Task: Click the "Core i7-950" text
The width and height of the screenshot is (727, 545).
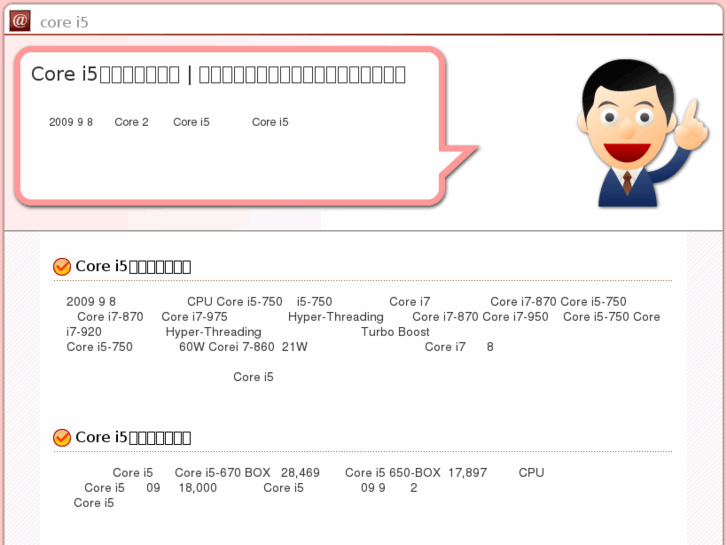Action: [515, 317]
